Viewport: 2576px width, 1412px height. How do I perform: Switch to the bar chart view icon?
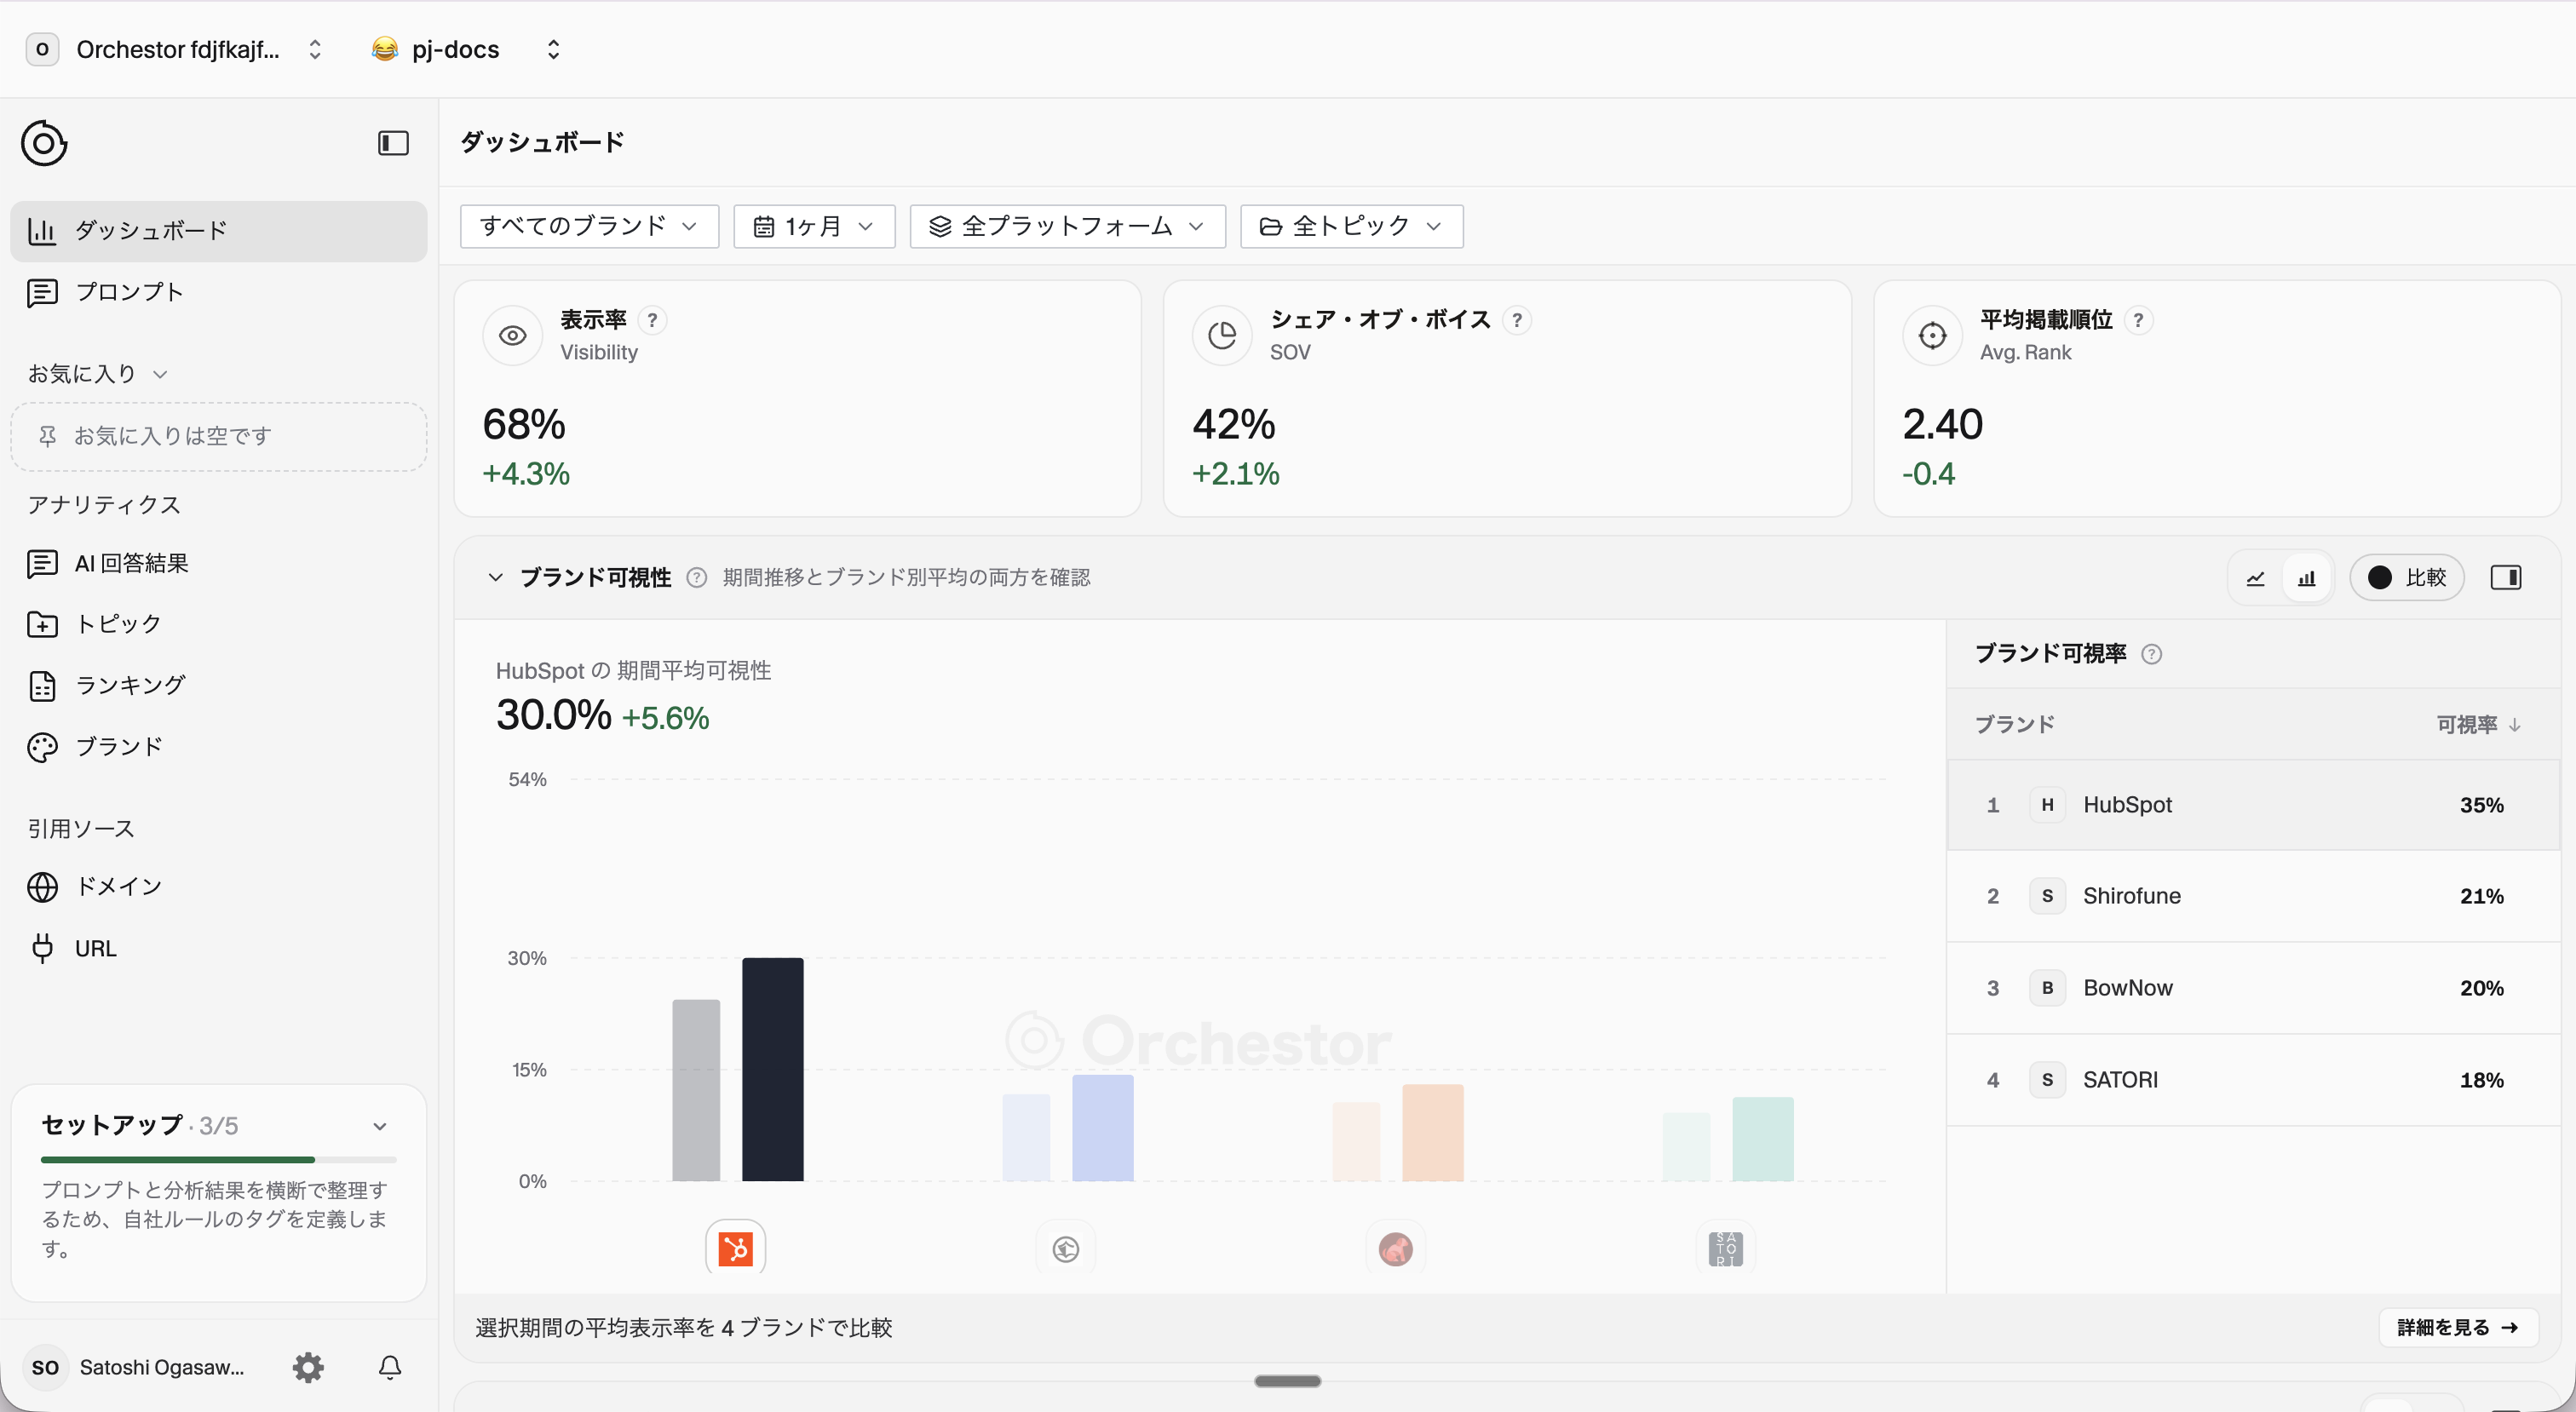click(2307, 578)
